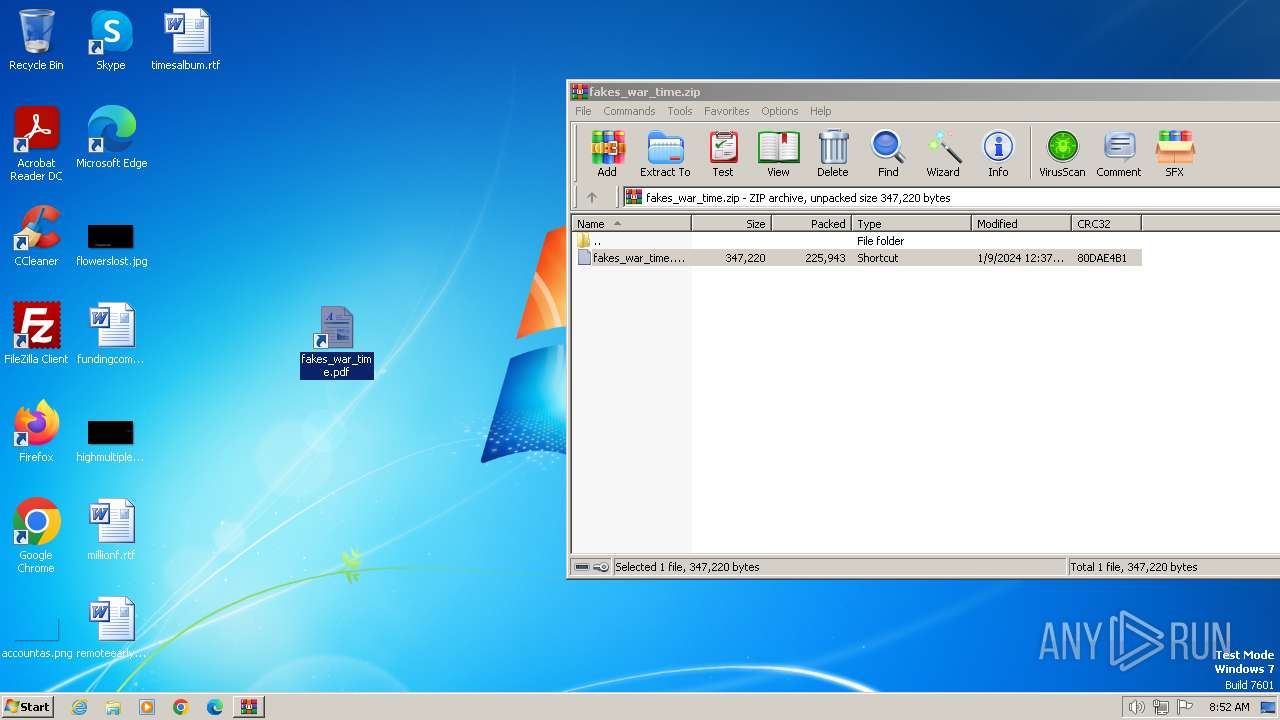1280x720 pixels.
Task: Select the fakes_war_time.pdf desktop shortcut
Action: click(x=337, y=342)
